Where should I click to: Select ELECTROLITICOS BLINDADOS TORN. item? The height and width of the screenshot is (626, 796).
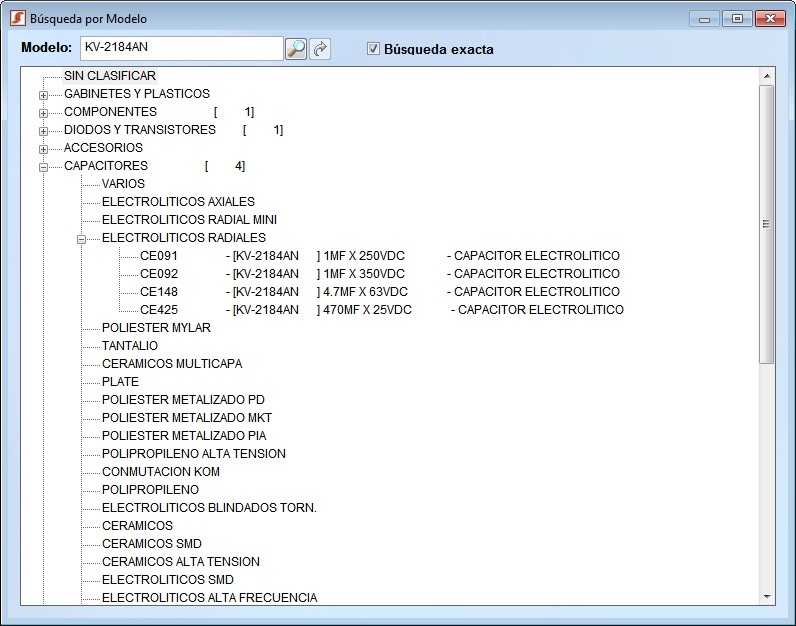tap(209, 508)
